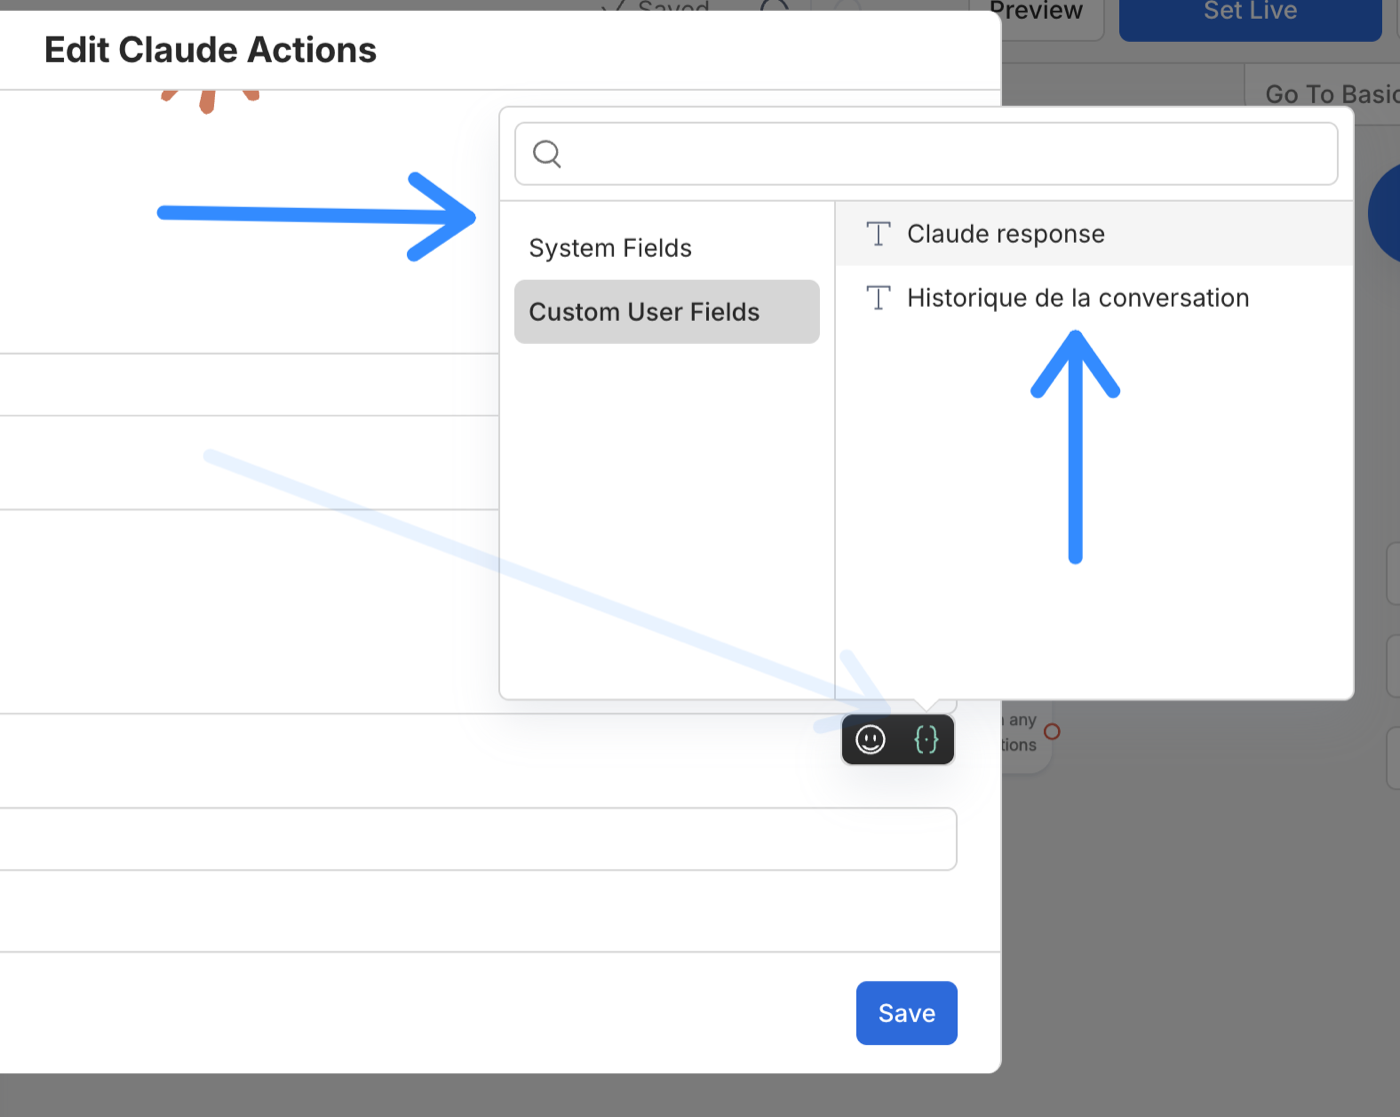This screenshot has width=1400, height=1117.
Task: Open the Preview button
Action: coord(1036,12)
